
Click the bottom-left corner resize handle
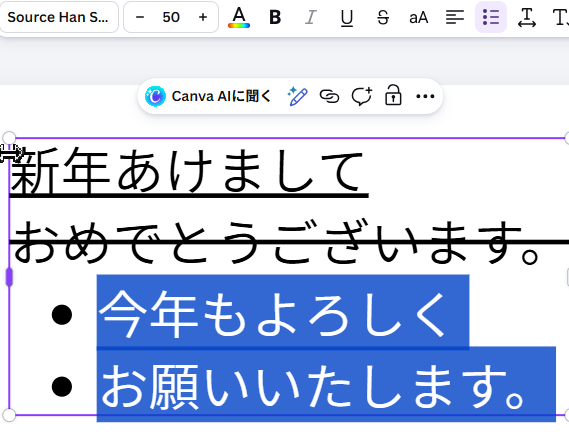(x=9, y=415)
